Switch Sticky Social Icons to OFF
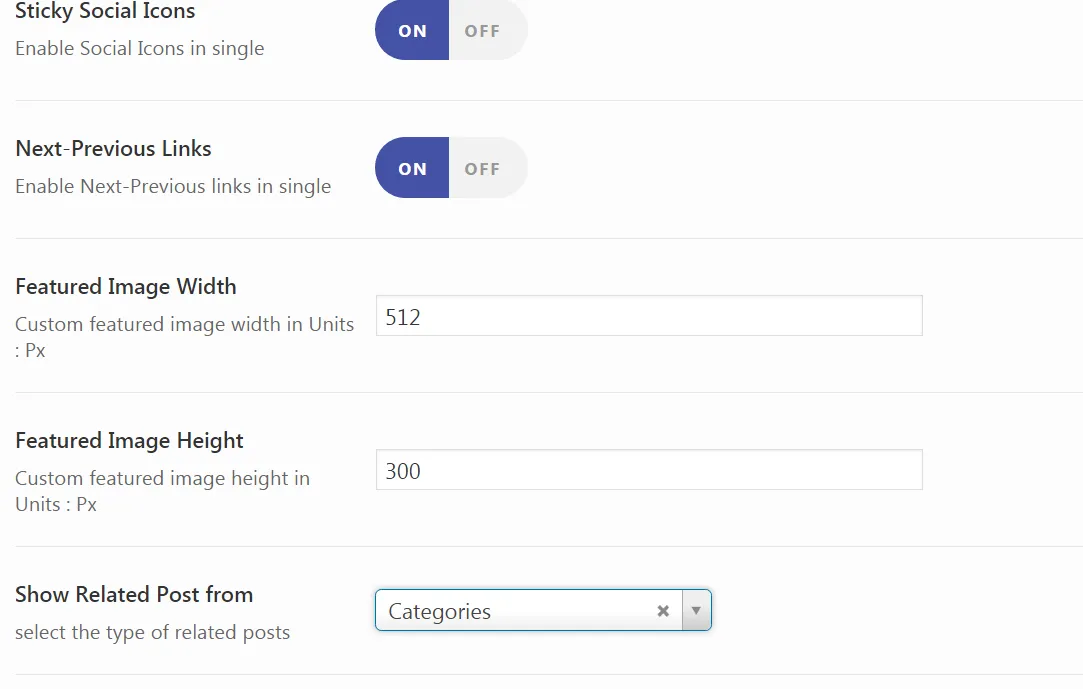Screen dimensions: 1083x689 483,31
